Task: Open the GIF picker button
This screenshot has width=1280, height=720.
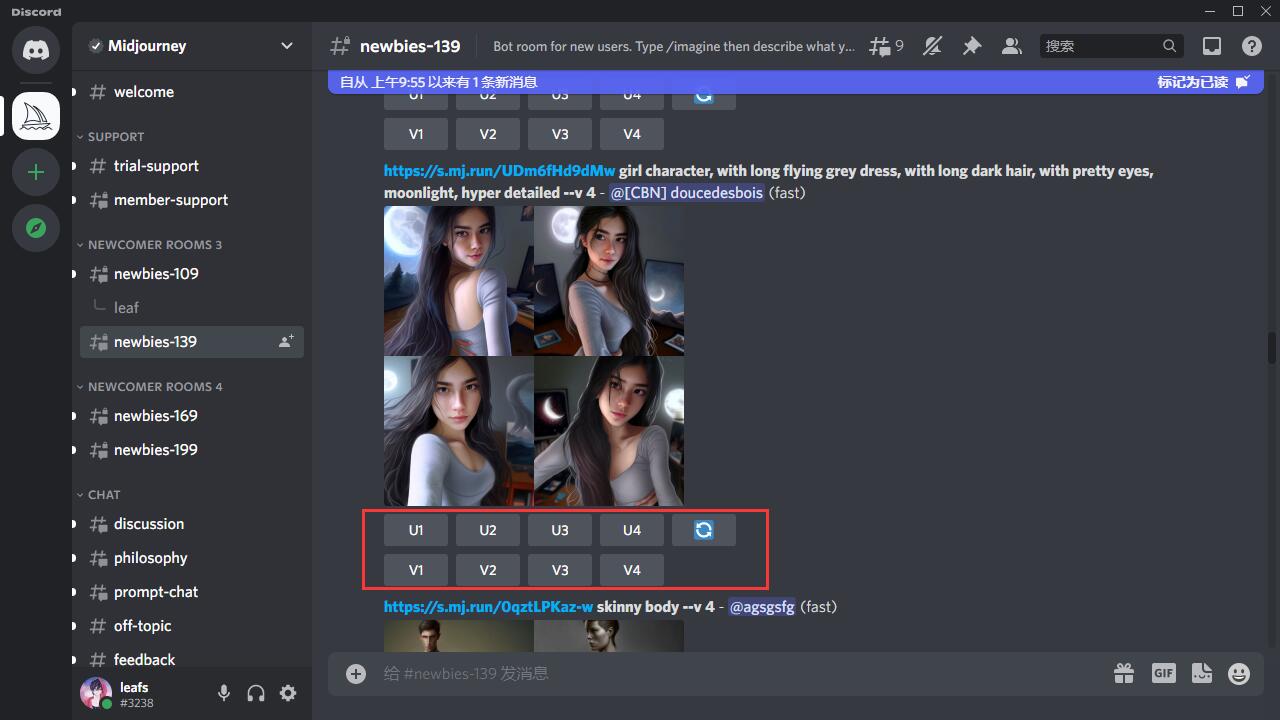Action: (x=1163, y=674)
